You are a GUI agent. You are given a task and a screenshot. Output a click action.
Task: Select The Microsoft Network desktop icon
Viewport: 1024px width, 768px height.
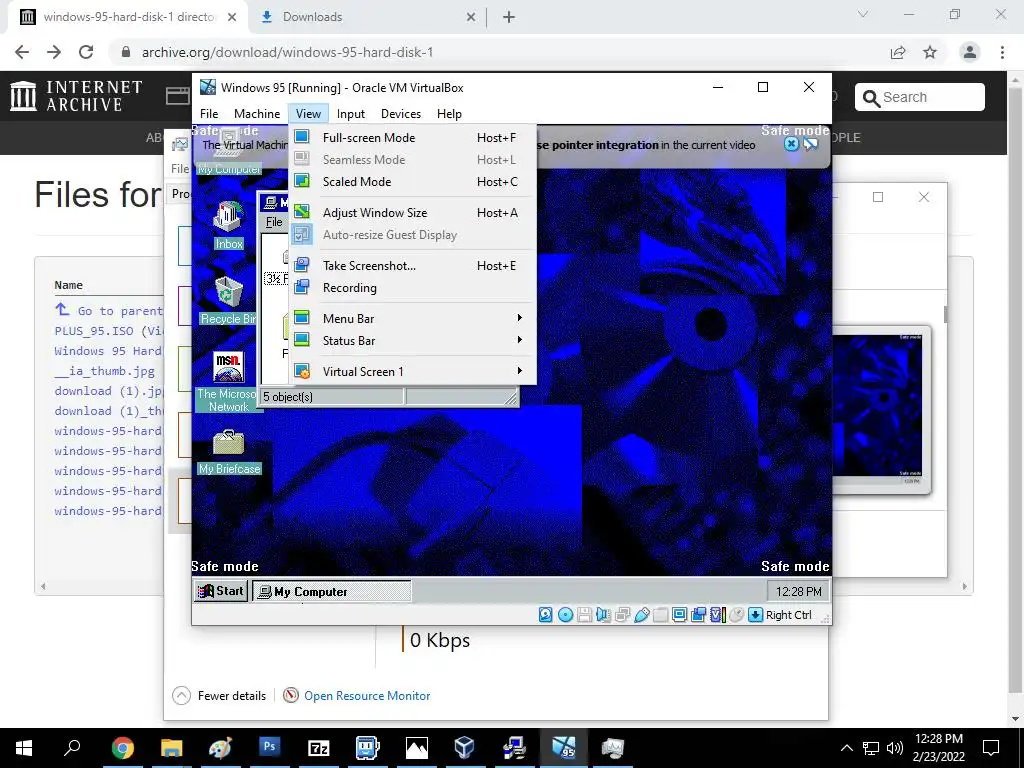[x=228, y=382]
